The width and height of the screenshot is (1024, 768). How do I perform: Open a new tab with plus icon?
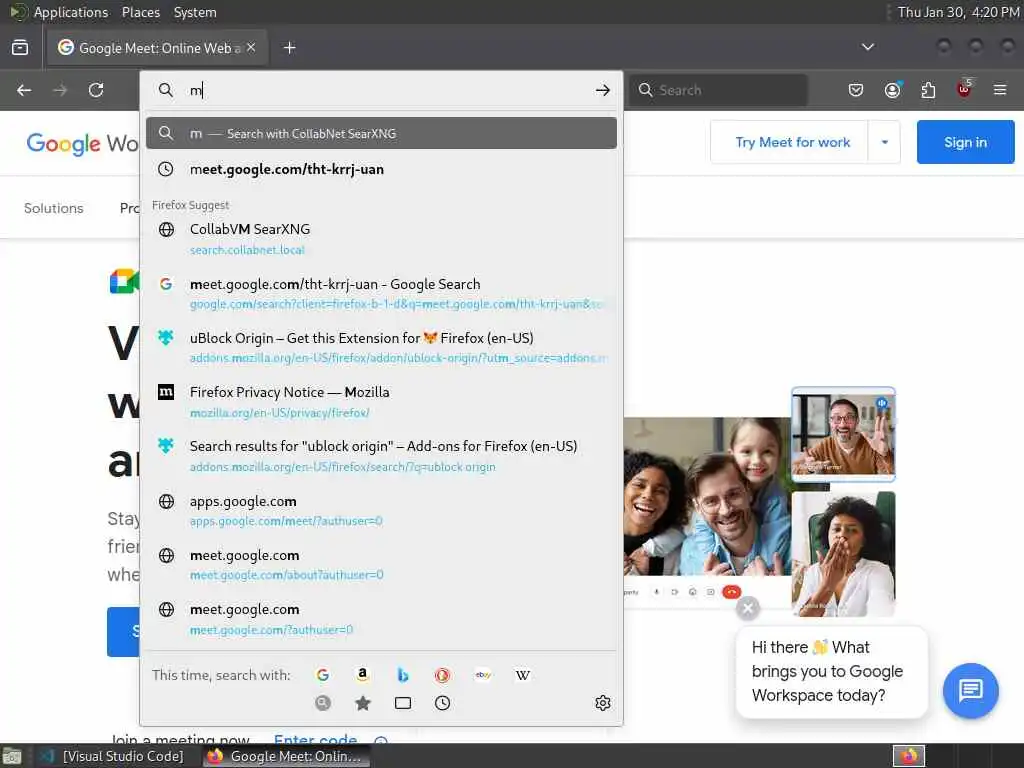coord(290,48)
